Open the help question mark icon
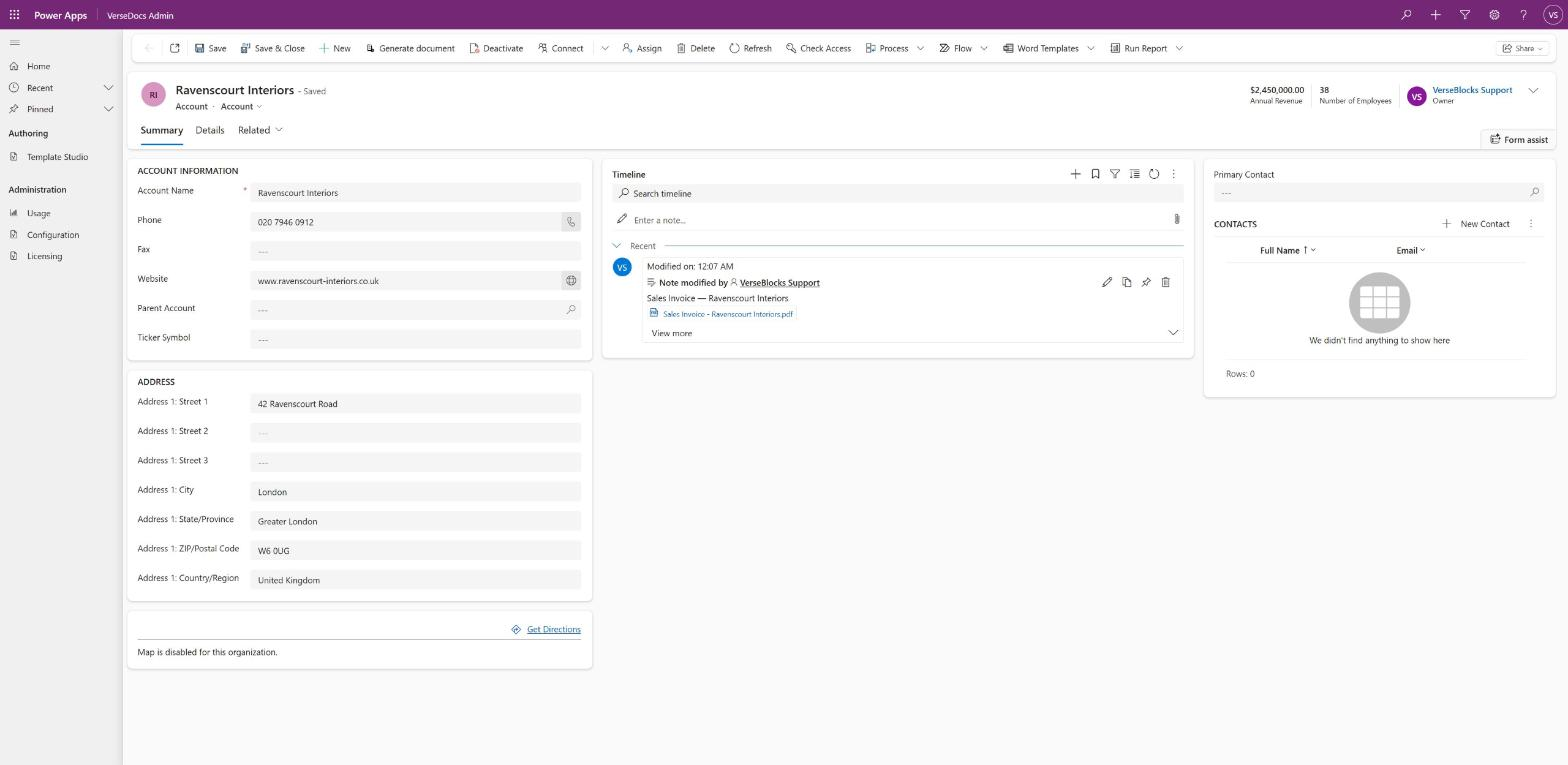The height and width of the screenshot is (765, 1568). click(x=1523, y=15)
